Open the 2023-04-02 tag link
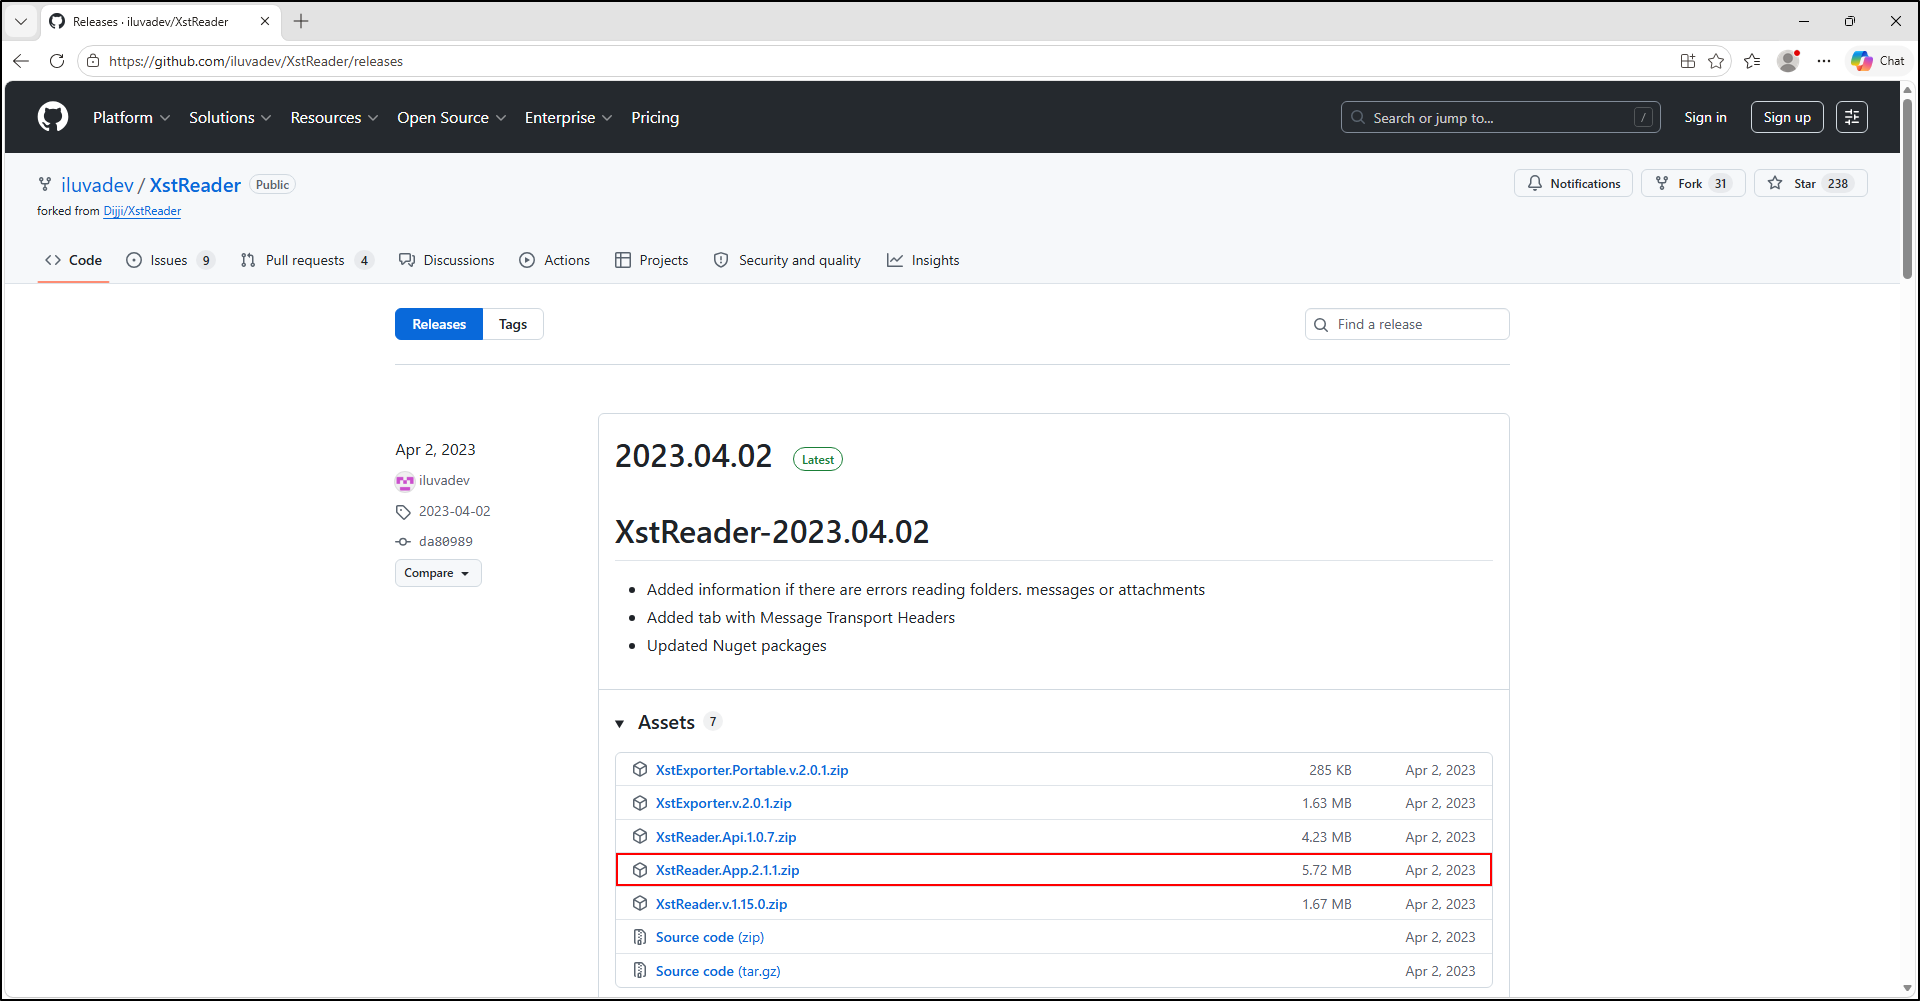This screenshot has width=1920, height=1001. [x=454, y=511]
